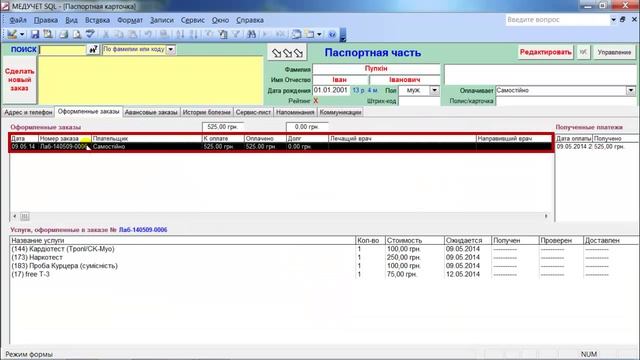Image resolution: width=640 pixels, height=360 pixels.
Task: Click the three-arrows button beside Паспортная часть
Action: coord(287,53)
